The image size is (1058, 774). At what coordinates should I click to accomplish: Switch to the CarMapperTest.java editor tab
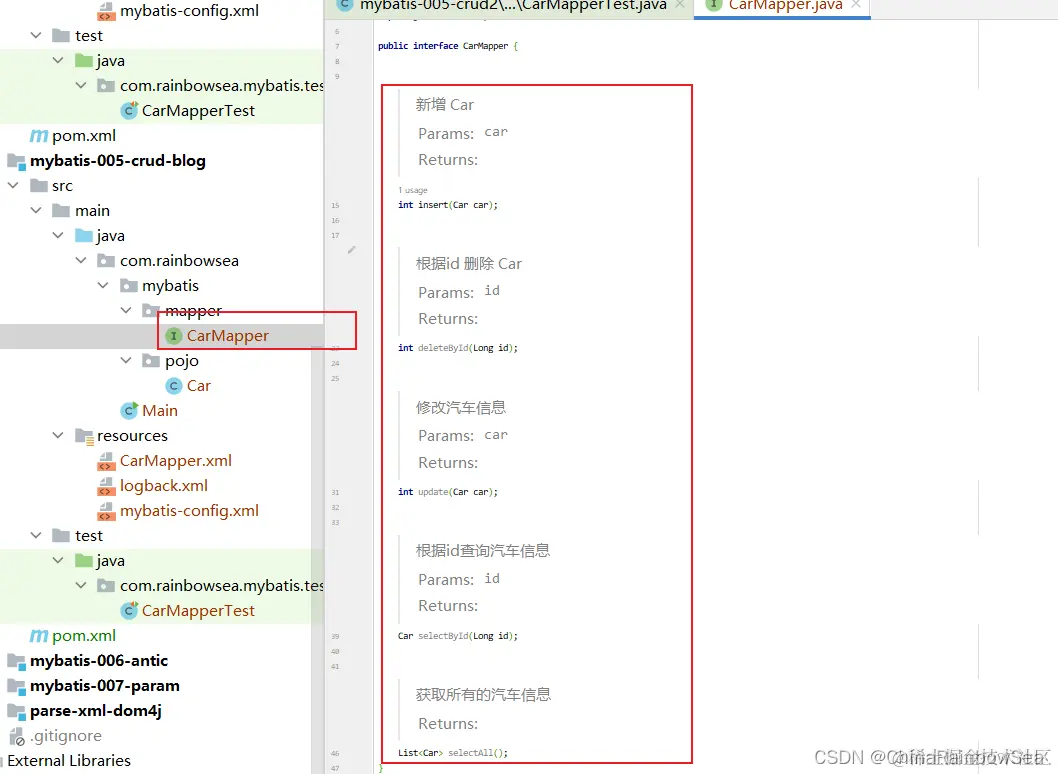(510, 6)
